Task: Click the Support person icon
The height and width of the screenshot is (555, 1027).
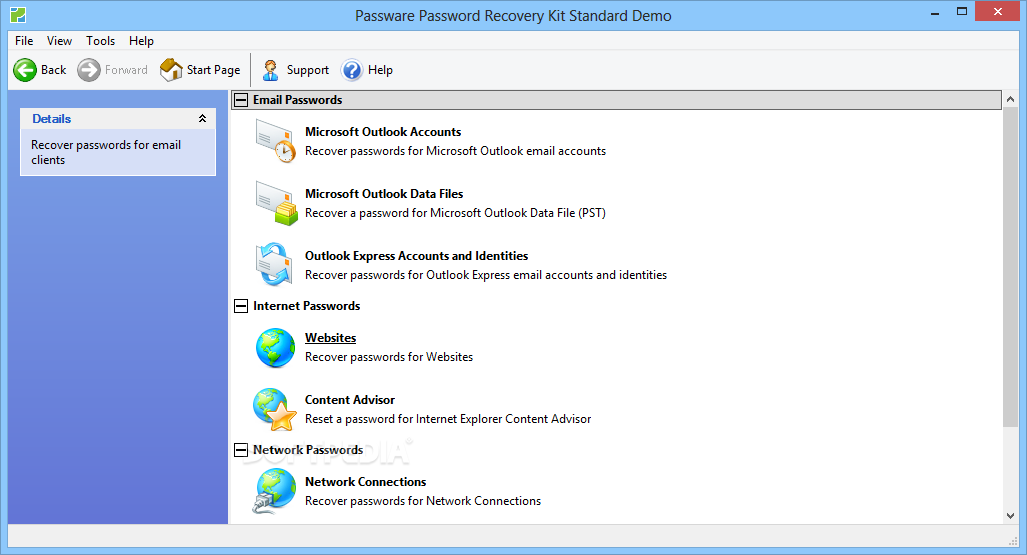Action: click(271, 70)
